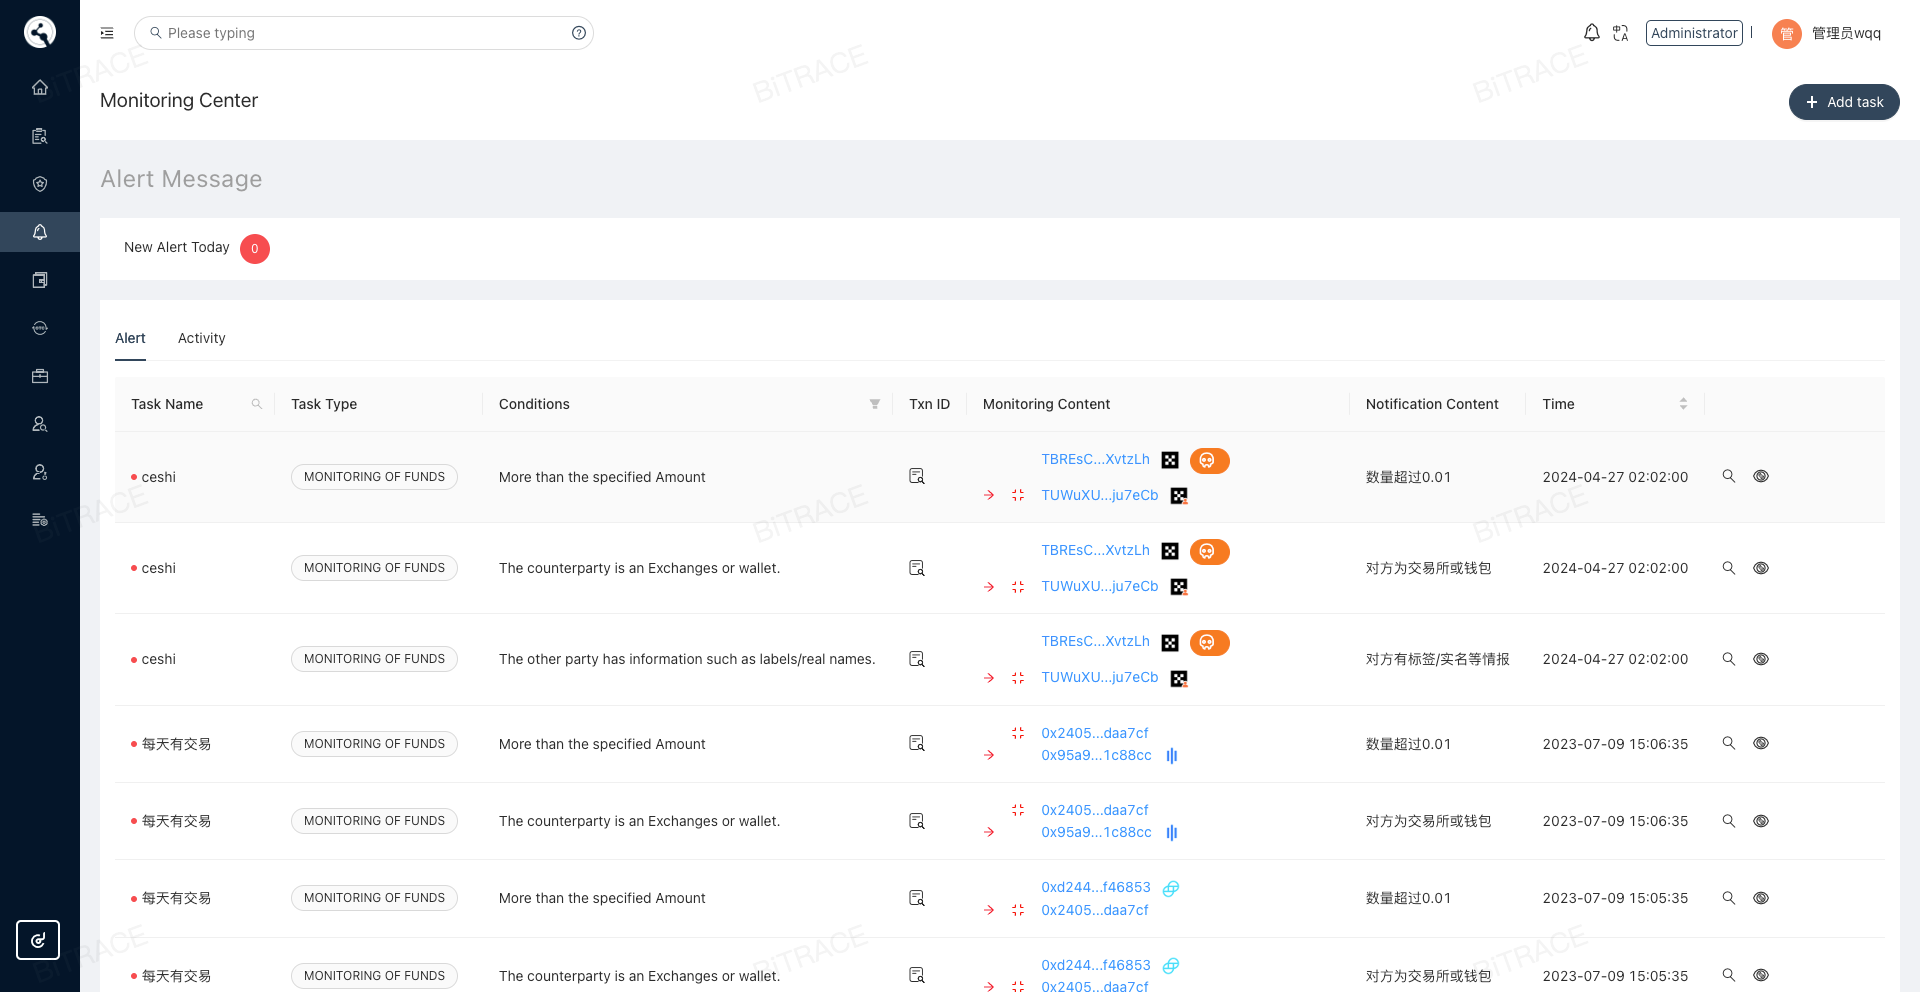The image size is (1920, 992).
Task: Collapse the sidebar menu toggle icon
Action: click(107, 33)
